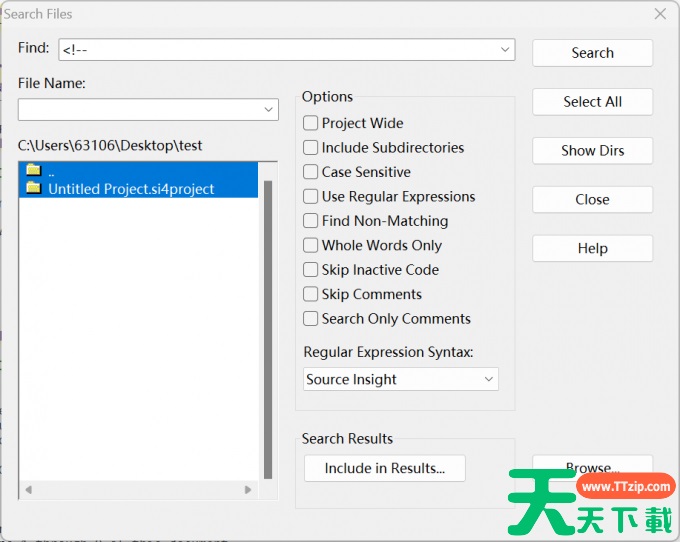Screen dimensions: 680x542
Task: Click the Untitled Project.si4project folder icon
Action: pos(33,188)
